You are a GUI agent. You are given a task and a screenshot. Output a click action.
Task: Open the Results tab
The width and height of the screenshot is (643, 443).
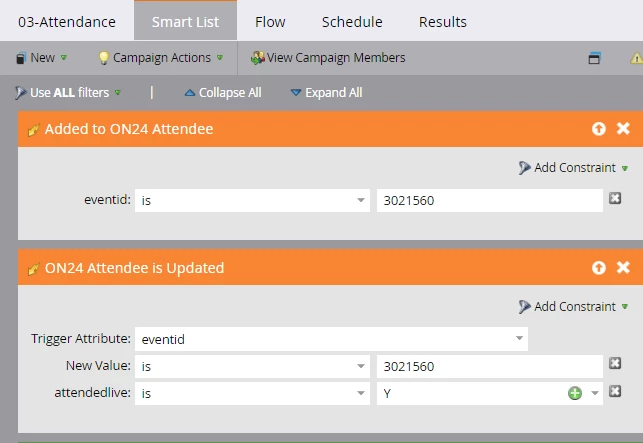[442, 22]
